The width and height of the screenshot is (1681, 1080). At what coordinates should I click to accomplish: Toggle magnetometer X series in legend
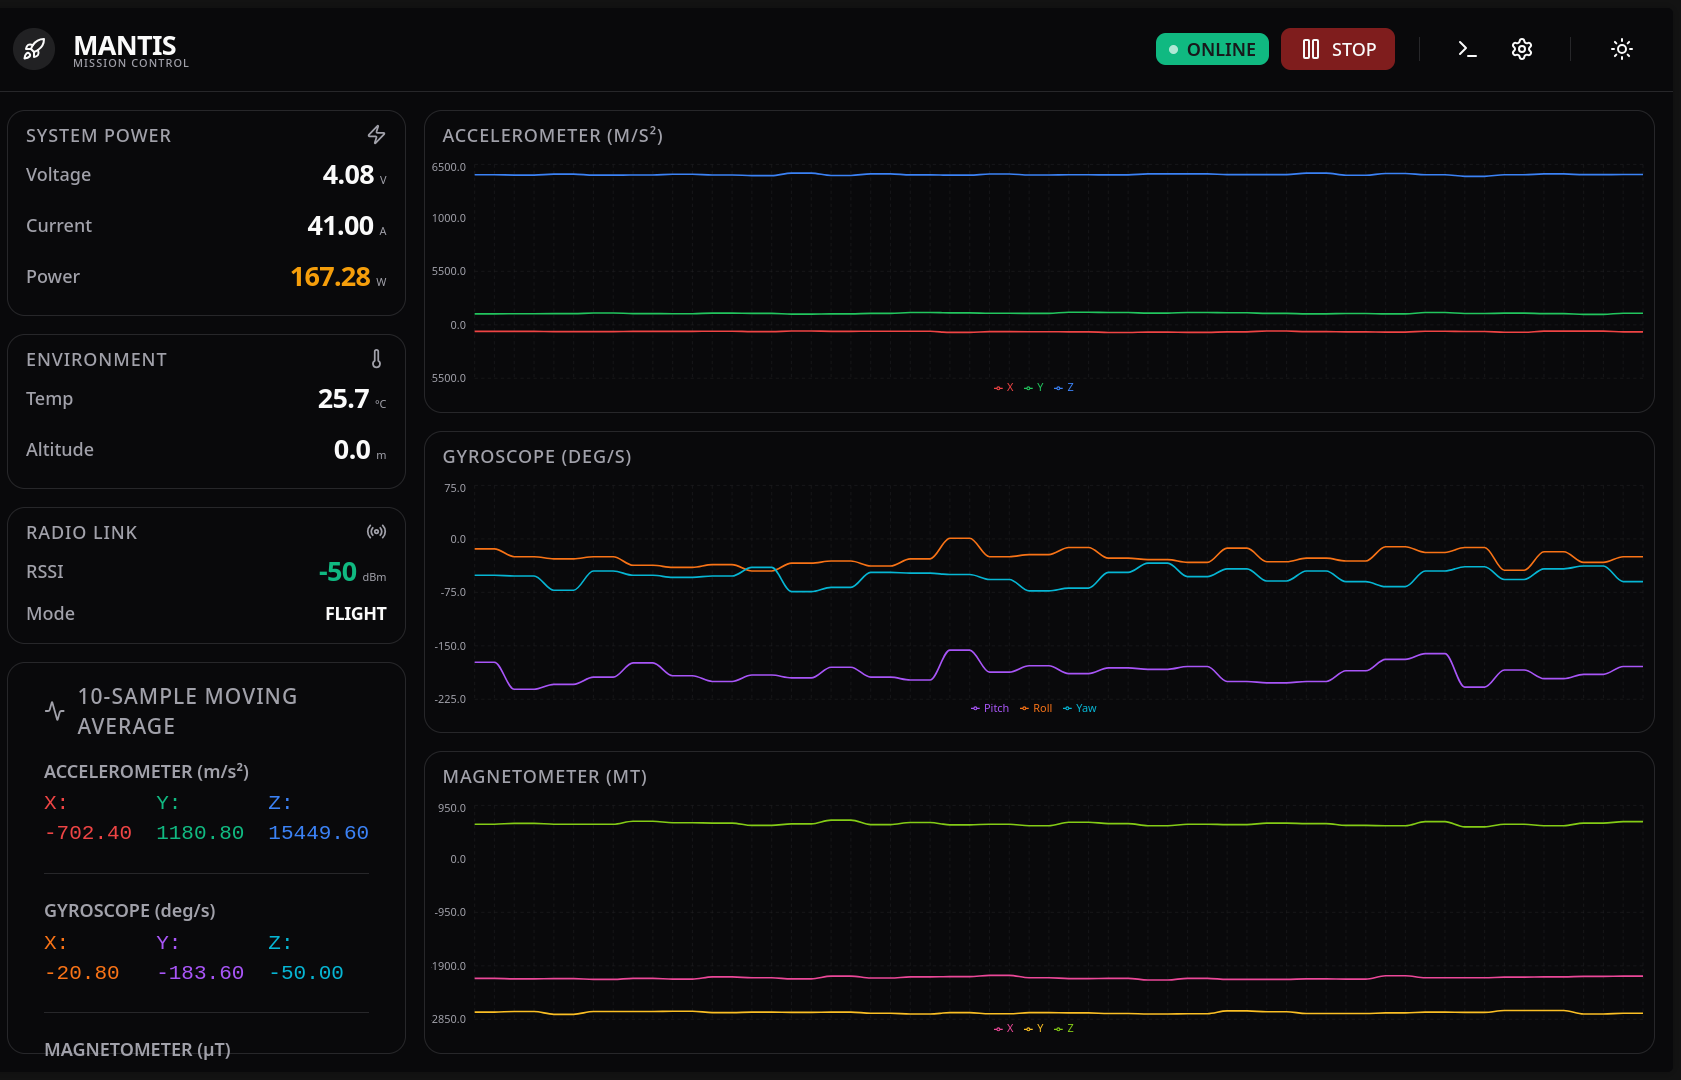(1004, 1028)
